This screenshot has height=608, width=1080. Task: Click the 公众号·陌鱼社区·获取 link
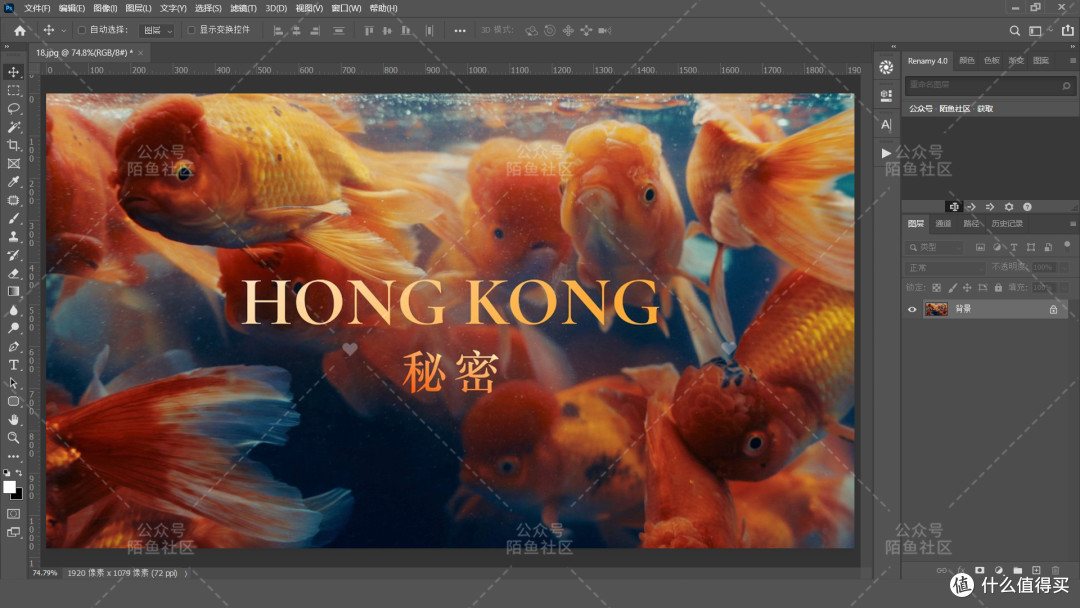click(x=951, y=109)
